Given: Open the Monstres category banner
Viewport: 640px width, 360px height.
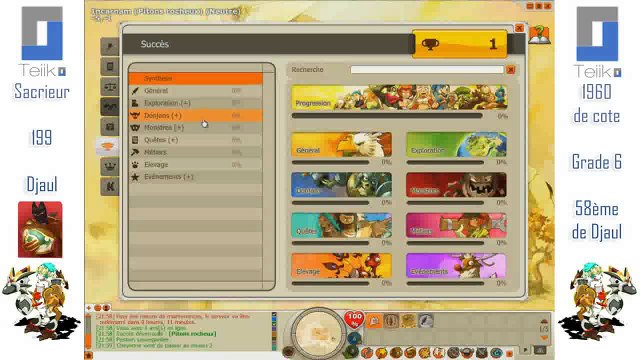Looking at the screenshot, I should (x=456, y=184).
